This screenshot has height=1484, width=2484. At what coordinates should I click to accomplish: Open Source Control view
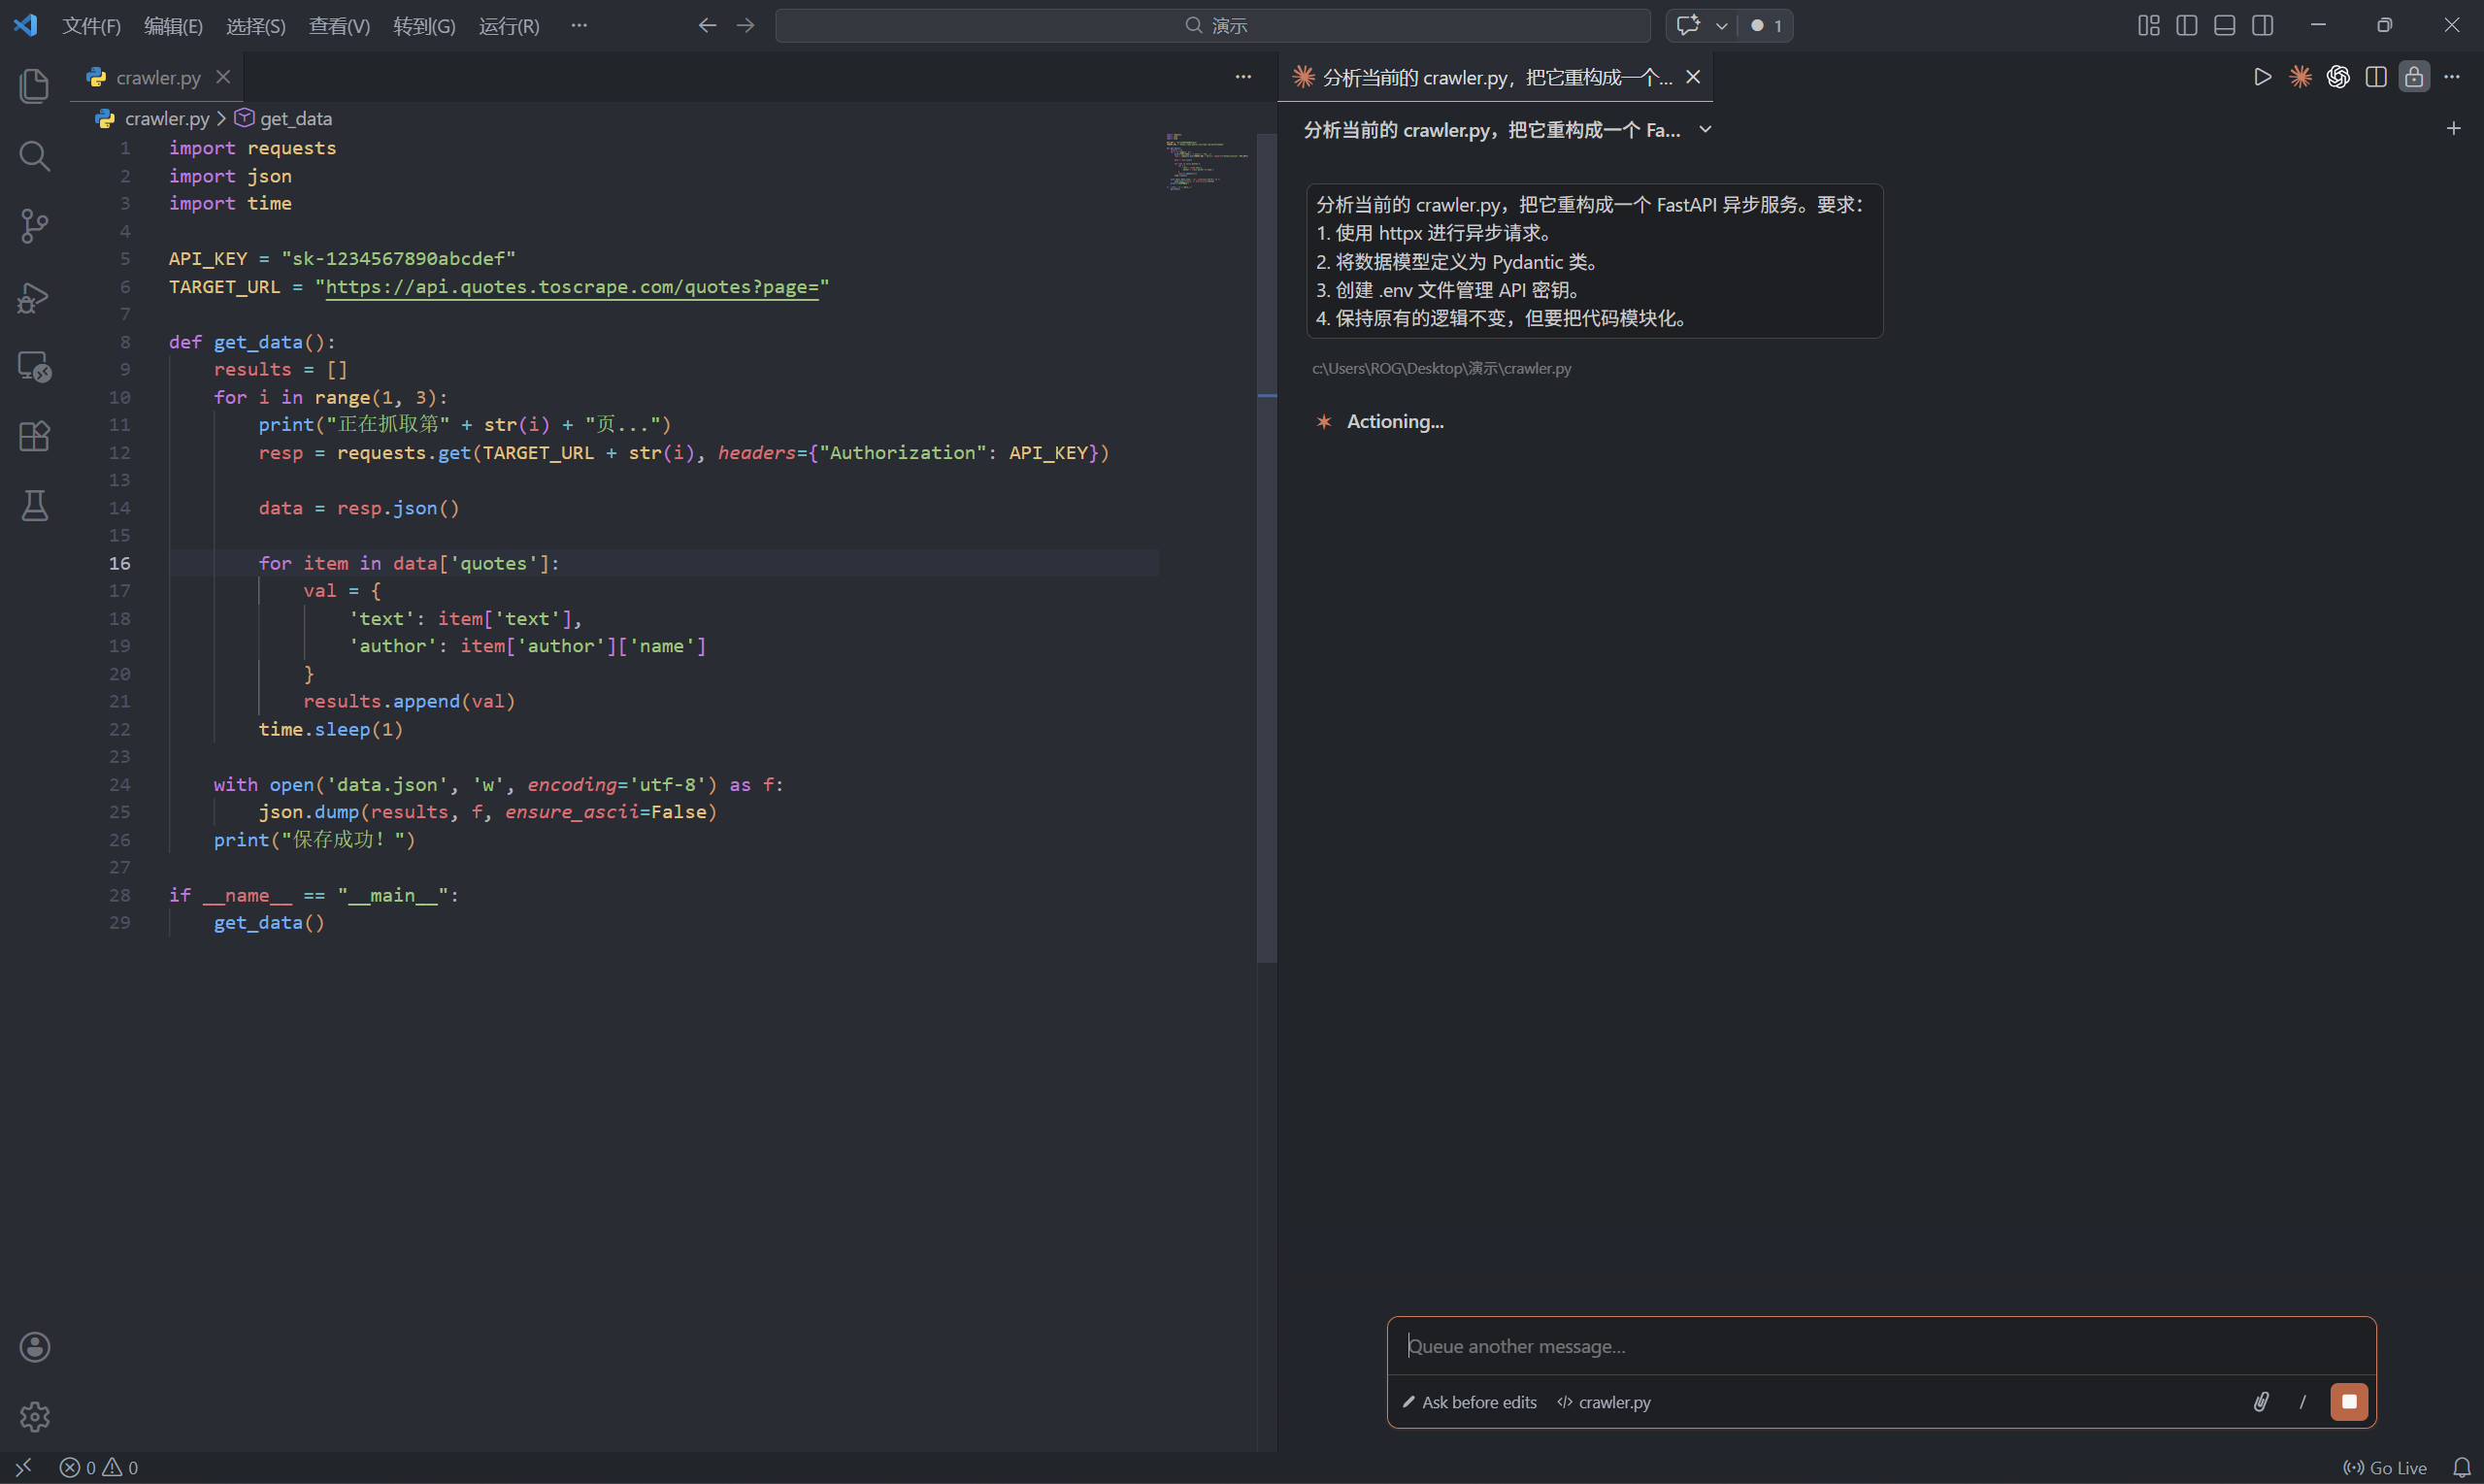(x=34, y=226)
